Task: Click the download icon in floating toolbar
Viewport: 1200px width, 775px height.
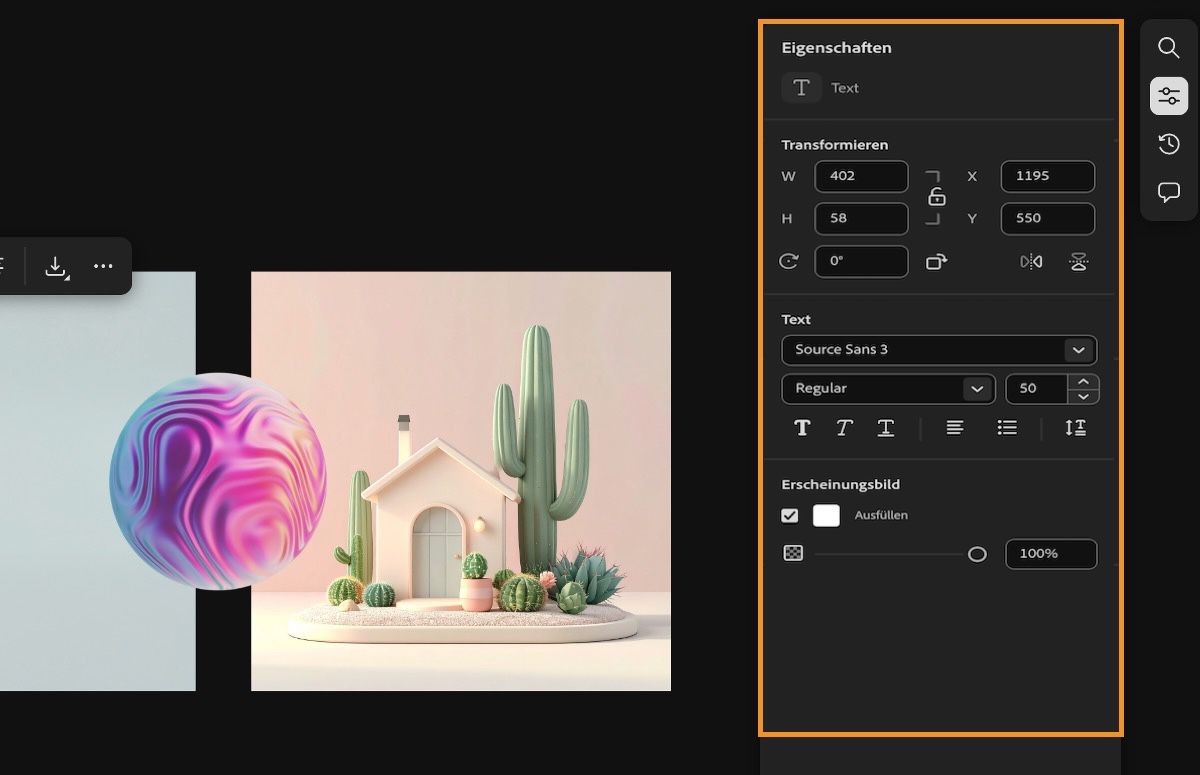Action: pos(56,266)
